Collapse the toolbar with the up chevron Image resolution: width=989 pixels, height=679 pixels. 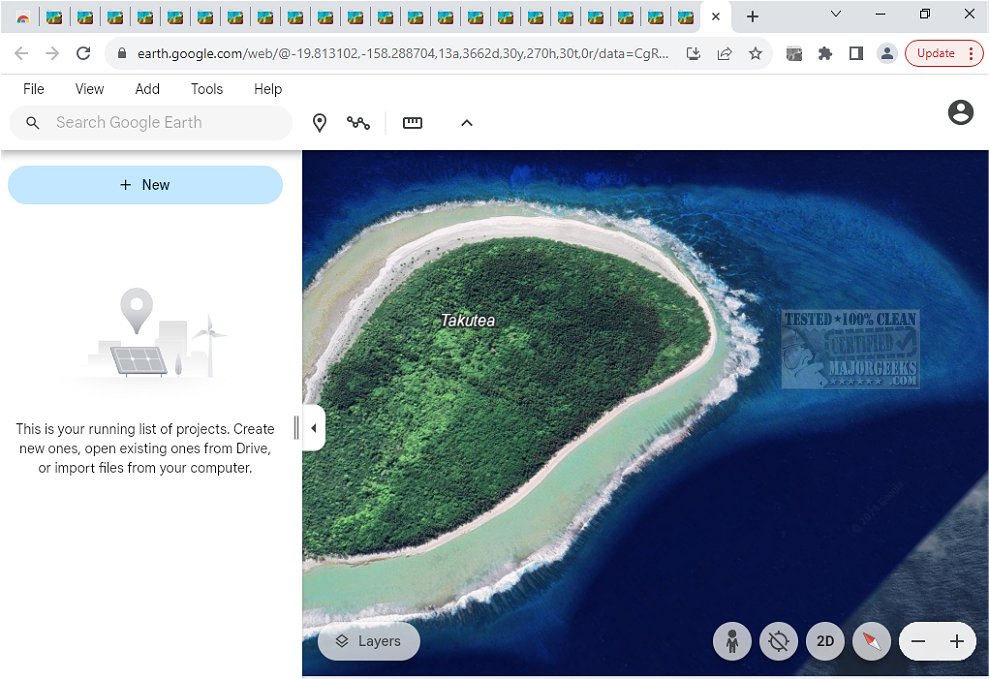click(x=466, y=123)
